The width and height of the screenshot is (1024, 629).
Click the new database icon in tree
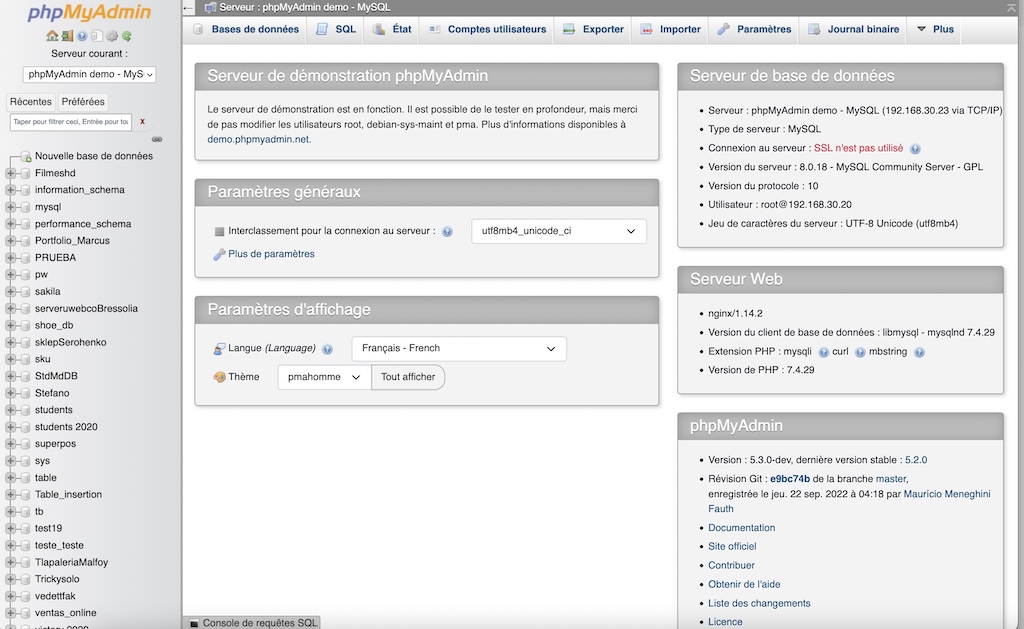click(x=25, y=156)
